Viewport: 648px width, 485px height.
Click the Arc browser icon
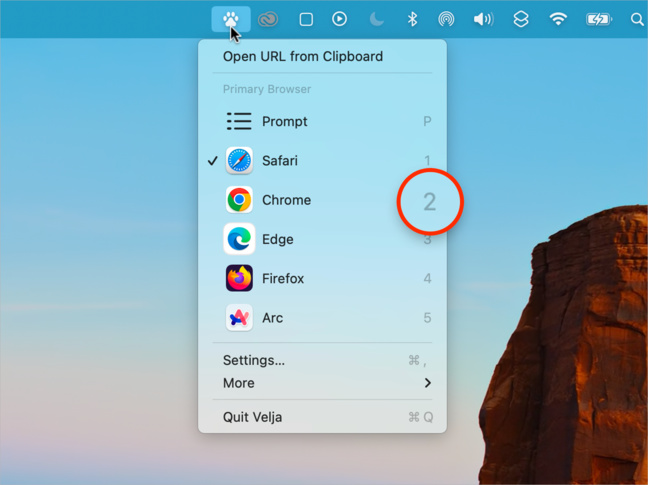click(239, 318)
